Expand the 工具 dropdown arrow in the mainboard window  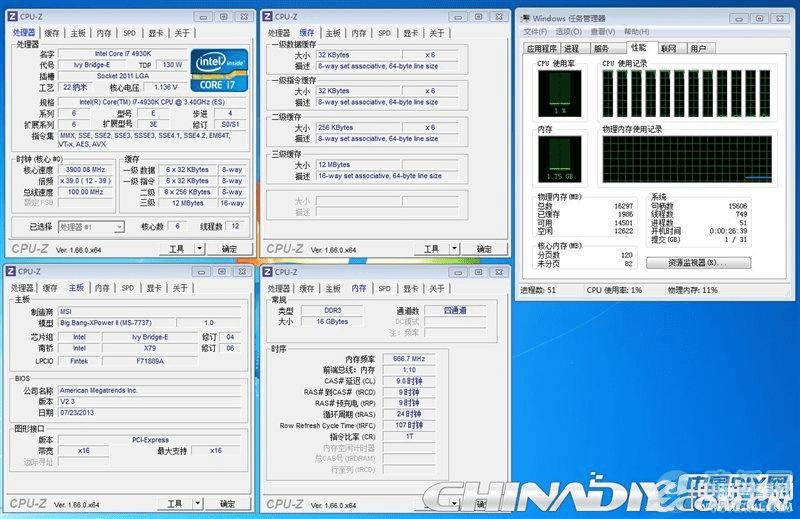[197, 503]
